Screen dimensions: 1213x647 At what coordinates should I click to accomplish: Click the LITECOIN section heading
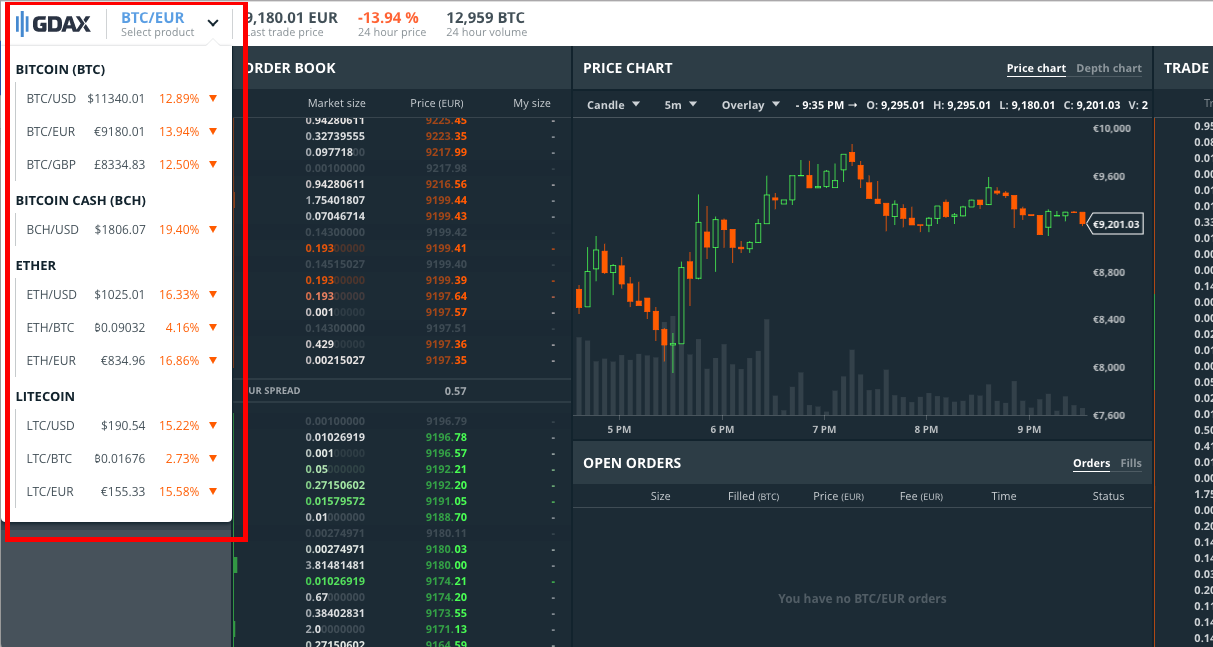coord(45,397)
